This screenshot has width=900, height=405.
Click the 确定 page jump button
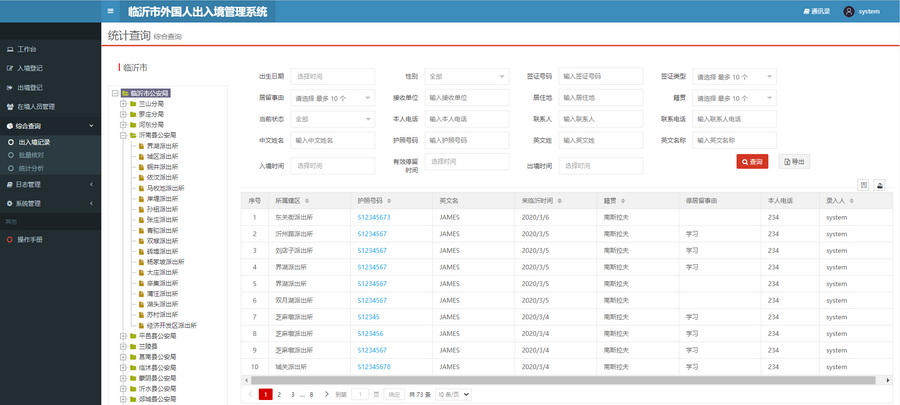(394, 394)
